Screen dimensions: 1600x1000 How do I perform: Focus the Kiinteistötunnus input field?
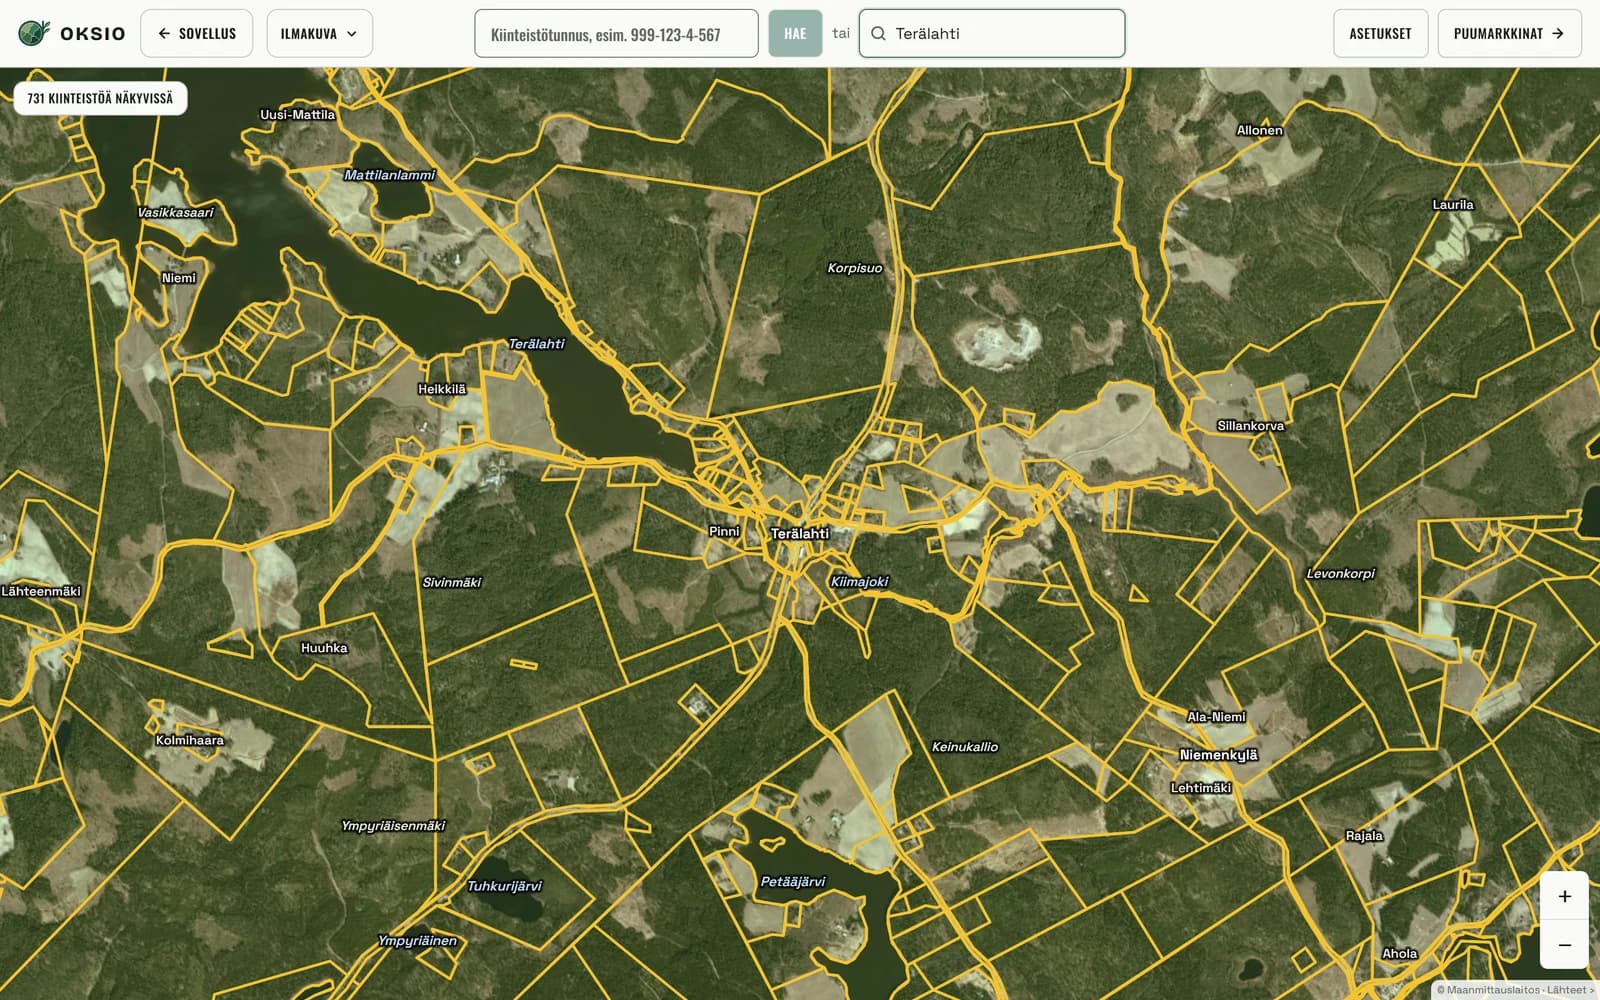pyautogui.click(x=616, y=34)
